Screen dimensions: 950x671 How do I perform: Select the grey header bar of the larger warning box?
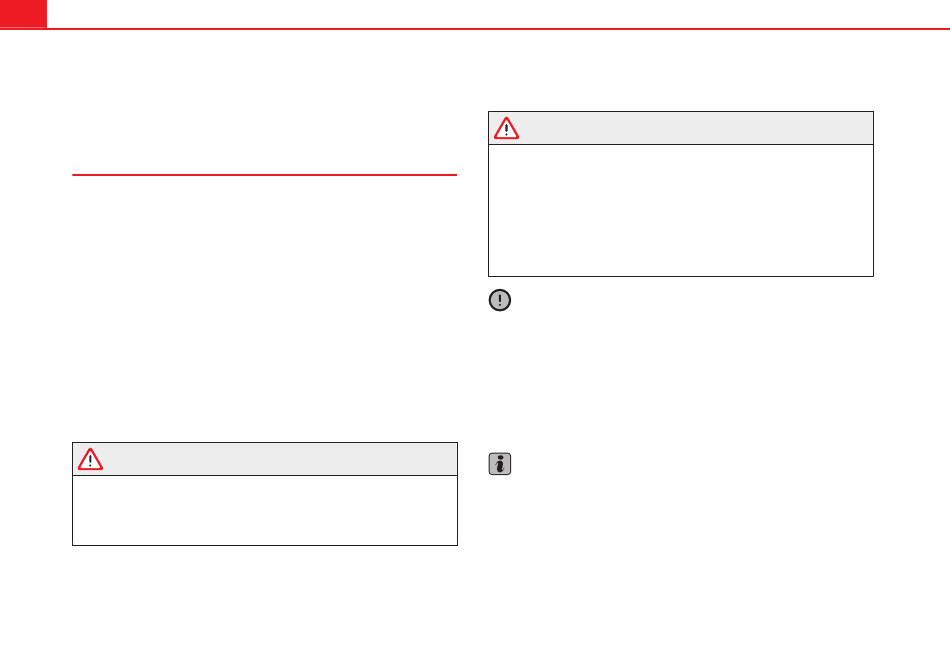click(681, 128)
